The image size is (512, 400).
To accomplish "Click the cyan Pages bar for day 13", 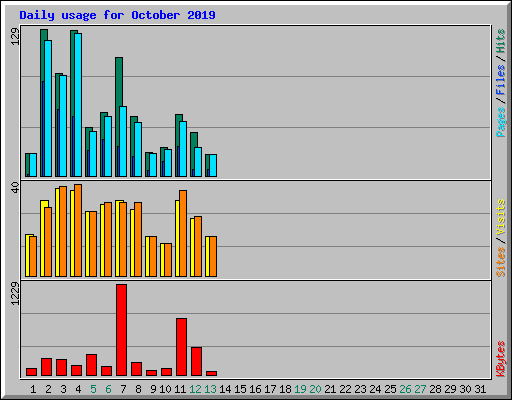I will tap(213, 165).
